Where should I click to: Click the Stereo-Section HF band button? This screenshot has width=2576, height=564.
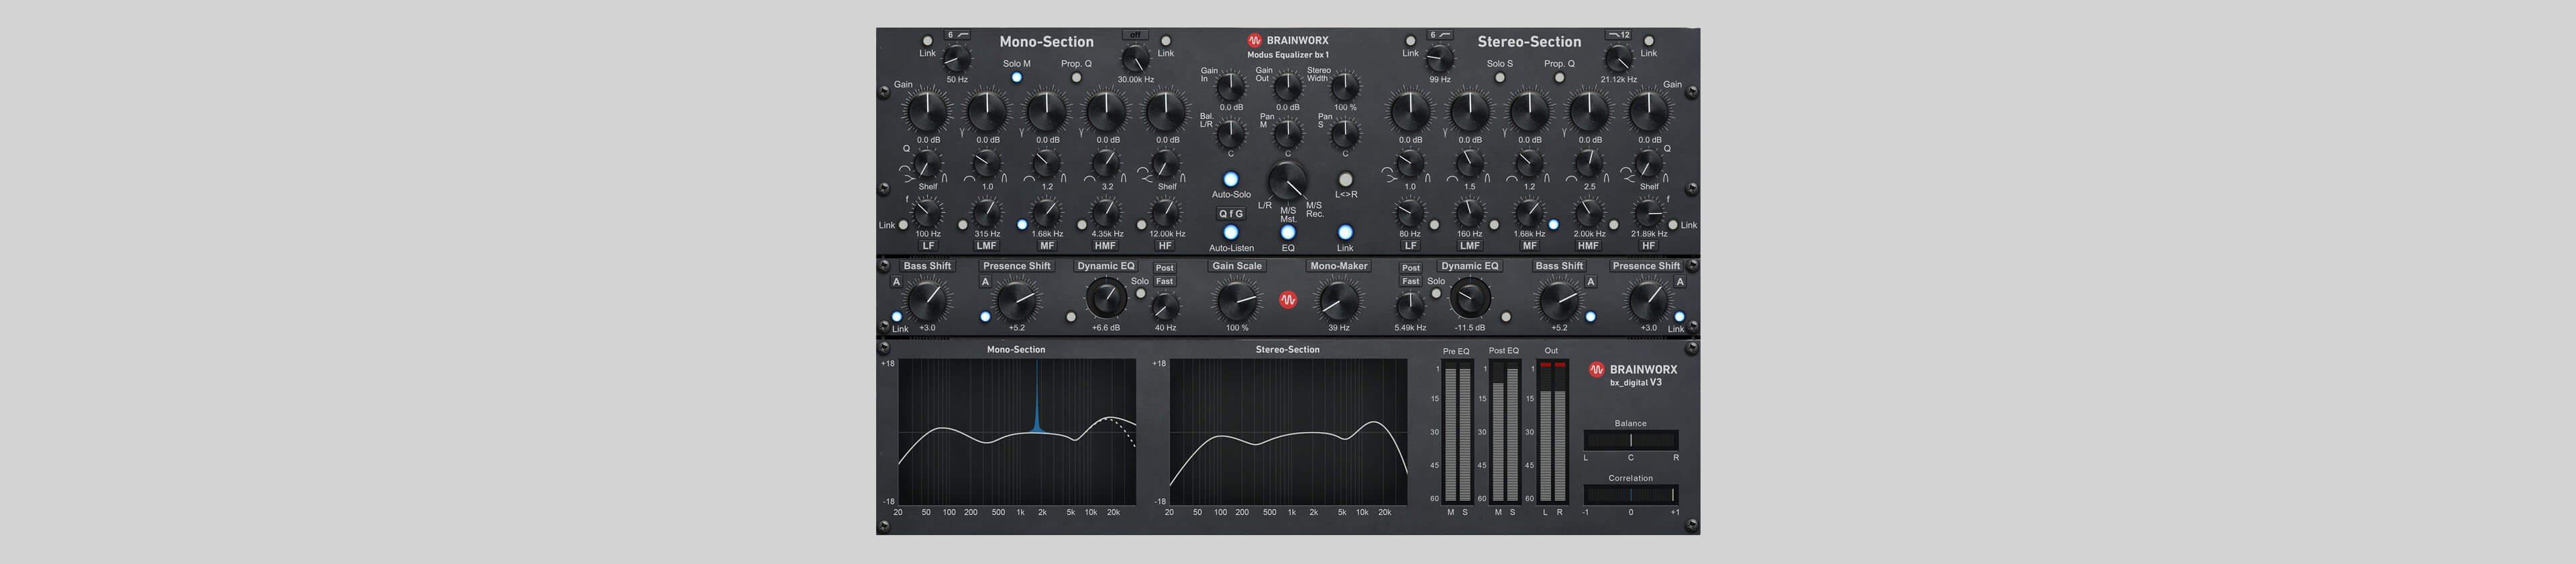click(1648, 246)
